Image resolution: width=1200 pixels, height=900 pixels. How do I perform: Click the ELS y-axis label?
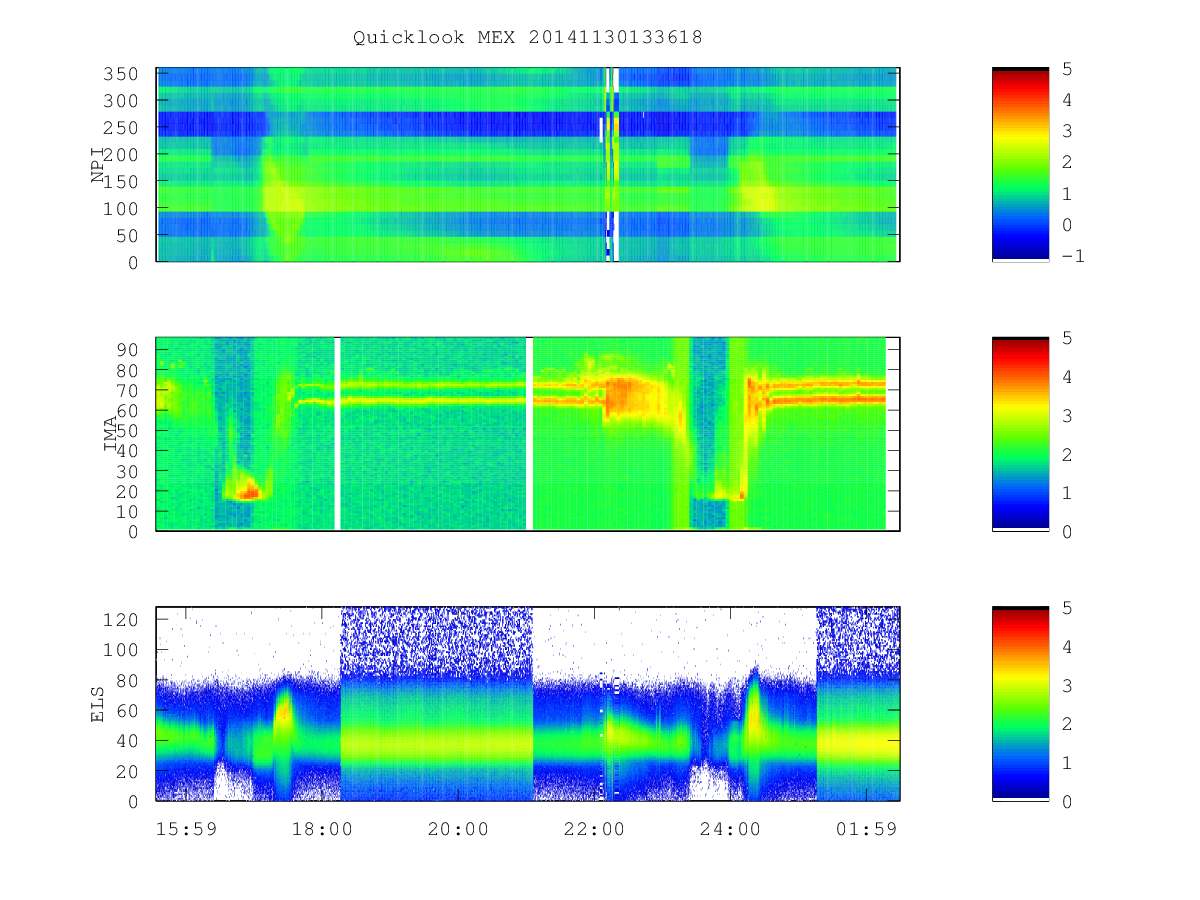click(98, 704)
